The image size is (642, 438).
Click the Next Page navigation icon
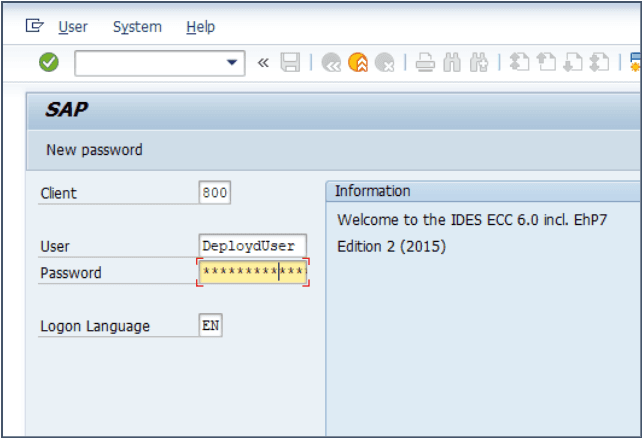click(x=573, y=63)
